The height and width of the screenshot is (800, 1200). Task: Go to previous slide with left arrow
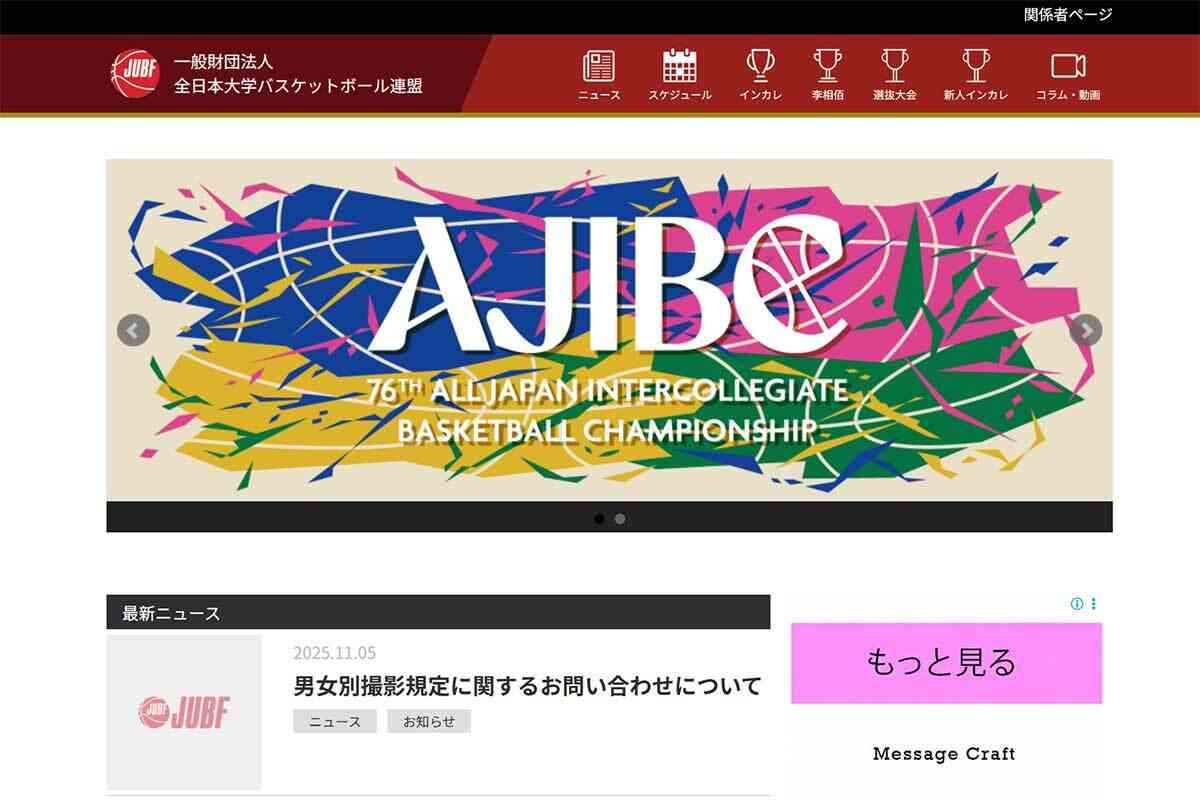[133, 330]
